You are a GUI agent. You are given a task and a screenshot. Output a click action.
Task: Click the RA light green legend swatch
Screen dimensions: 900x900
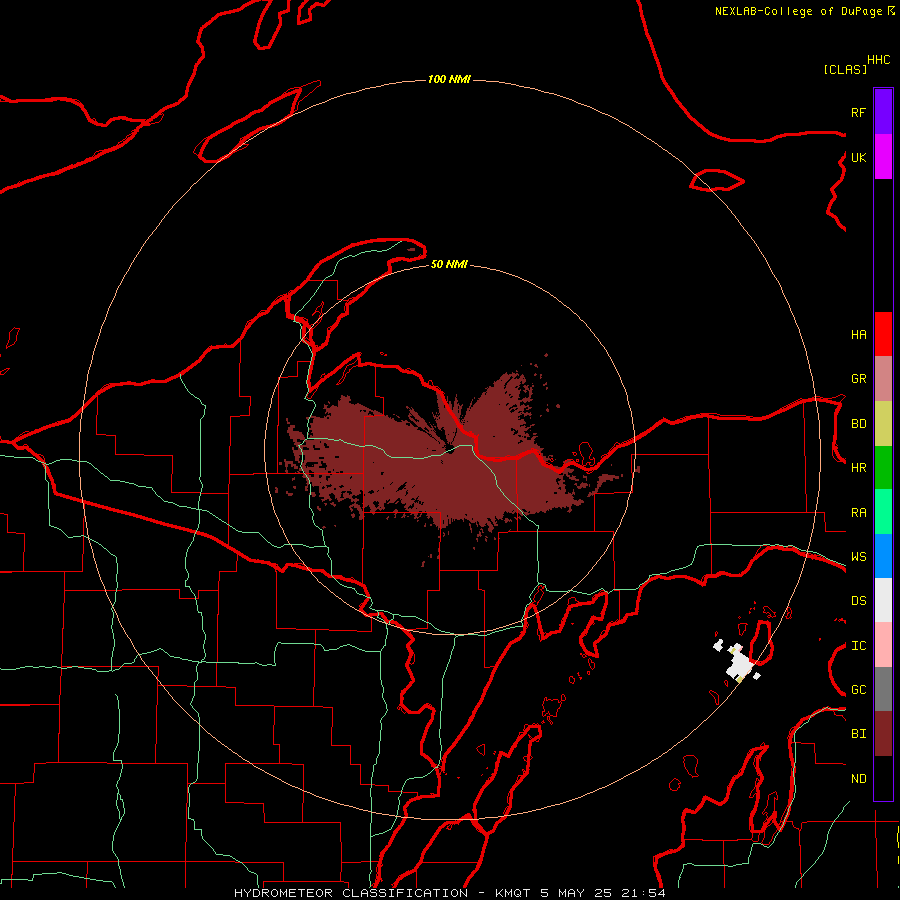[x=883, y=512]
